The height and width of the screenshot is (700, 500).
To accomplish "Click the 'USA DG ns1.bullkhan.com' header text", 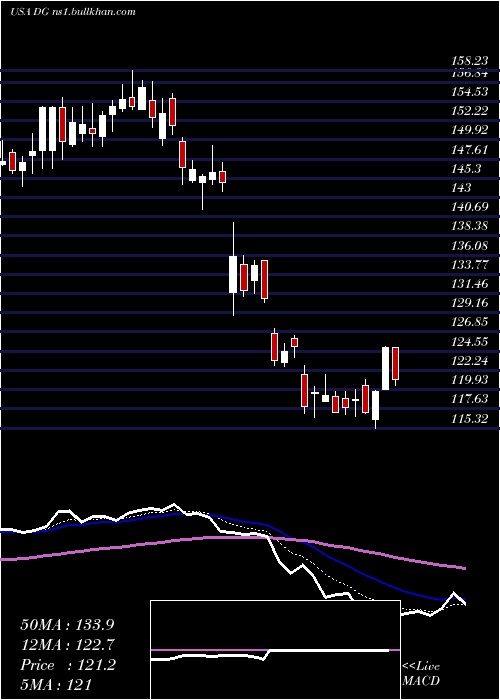I will 73,12.
